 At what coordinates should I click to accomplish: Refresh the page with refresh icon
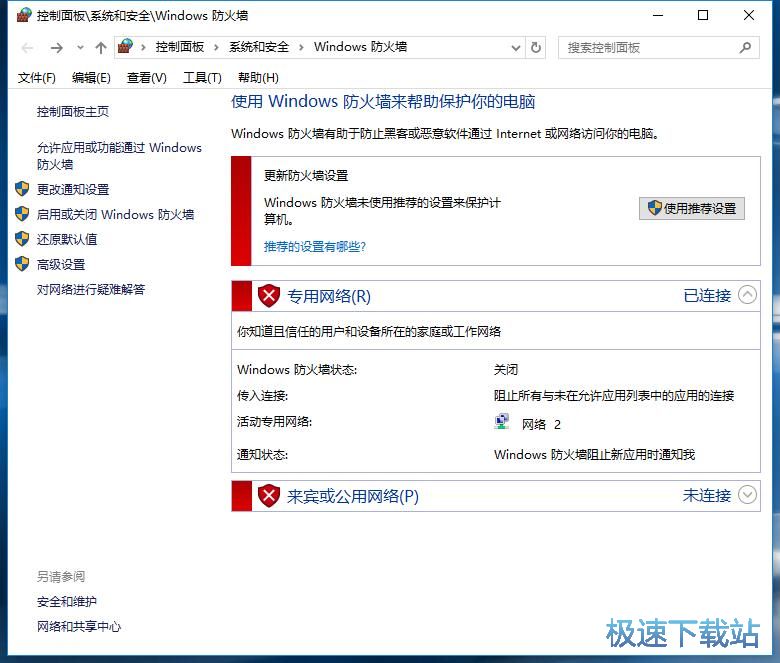click(536, 48)
